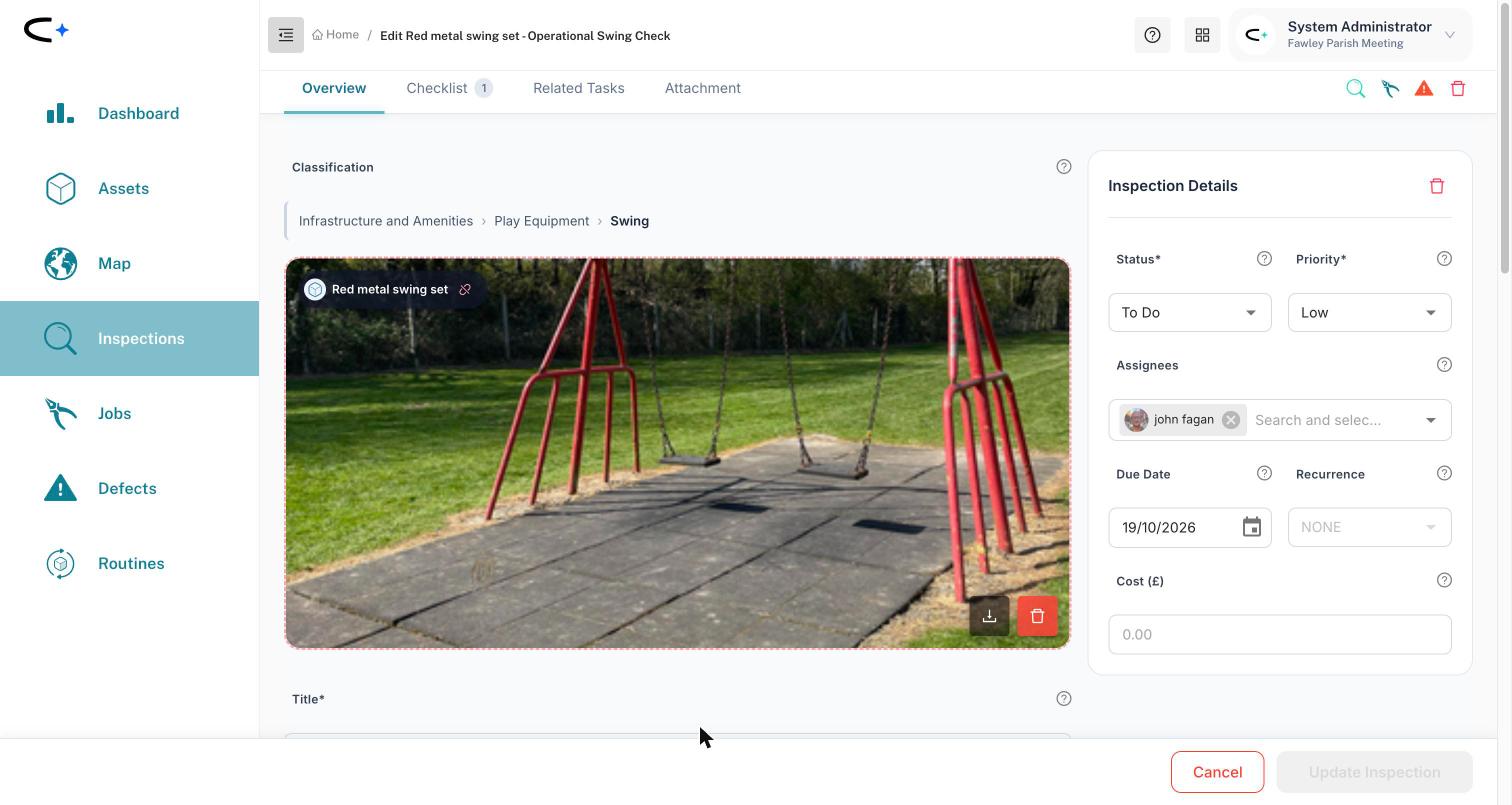Open the Recurrence dropdown showing NONE
1512x805 pixels.
click(1370, 527)
